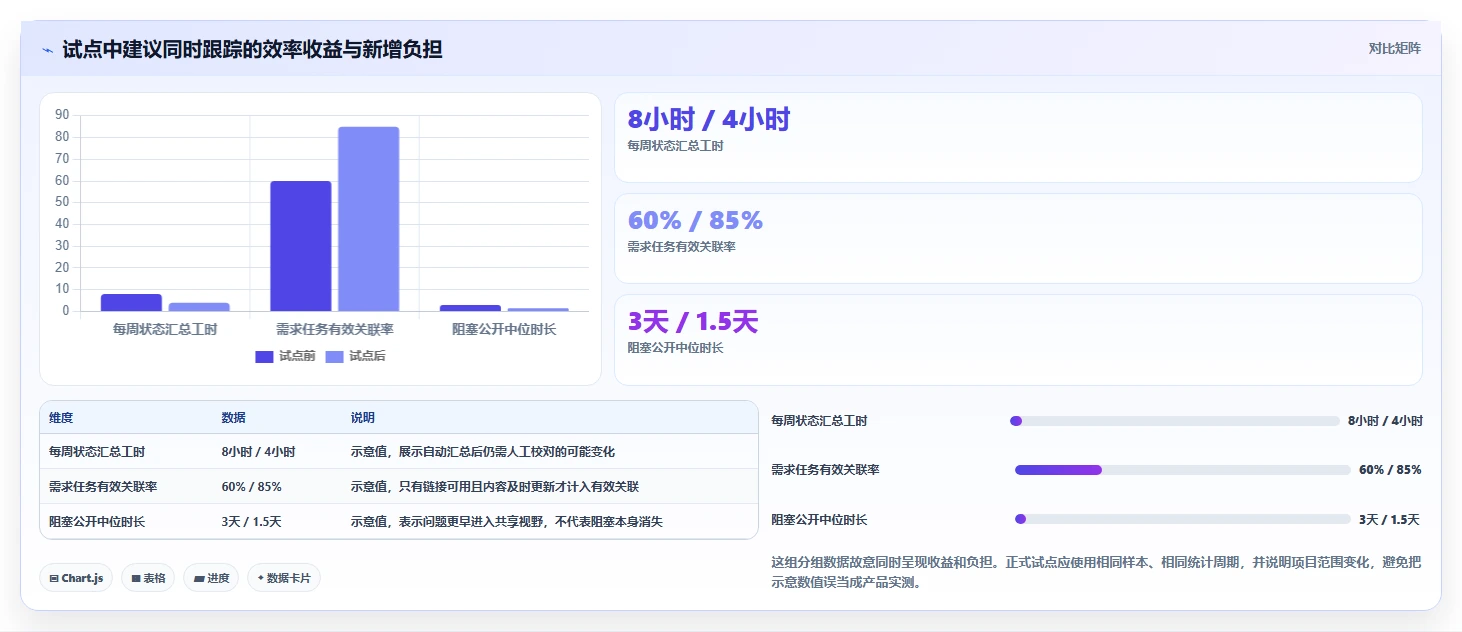Click the 维度 table column header
This screenshot has width=1462, height=632.
pyautogui.click(x=61, y=418)
